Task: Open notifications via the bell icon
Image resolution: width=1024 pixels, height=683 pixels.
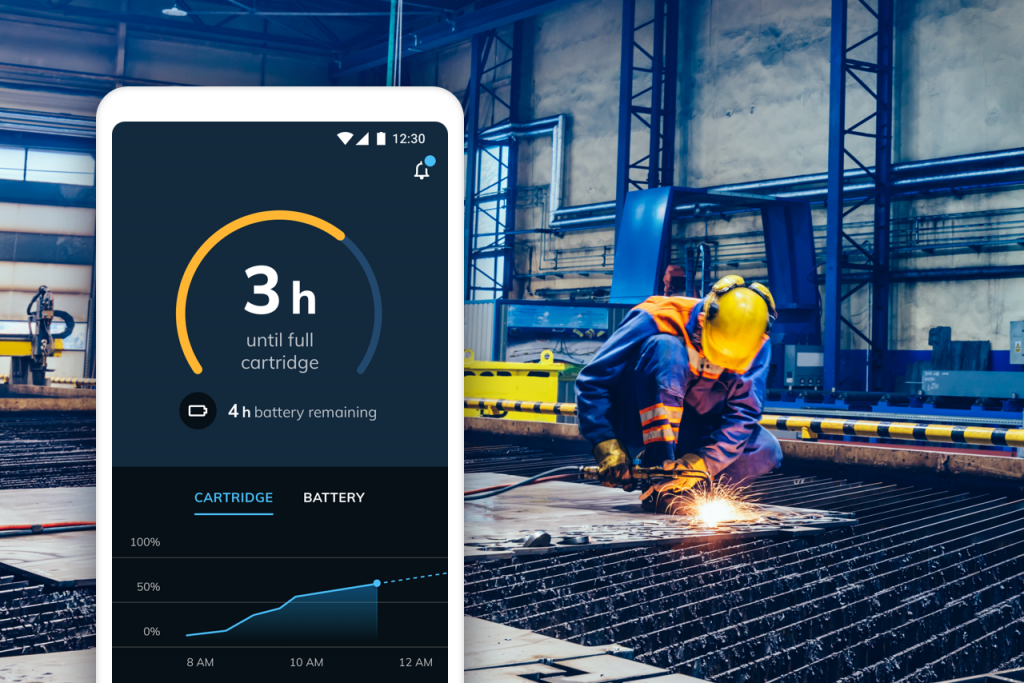Action: tap(423, 170)
